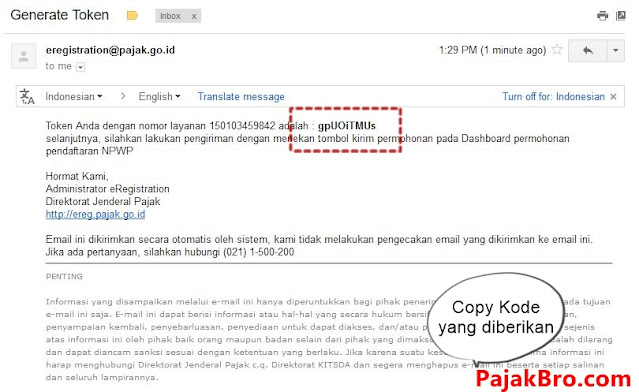The height and width of the screenshot is (392, 639).
Task: Click the yellow importance label marker
Action: tap(132, 16)
